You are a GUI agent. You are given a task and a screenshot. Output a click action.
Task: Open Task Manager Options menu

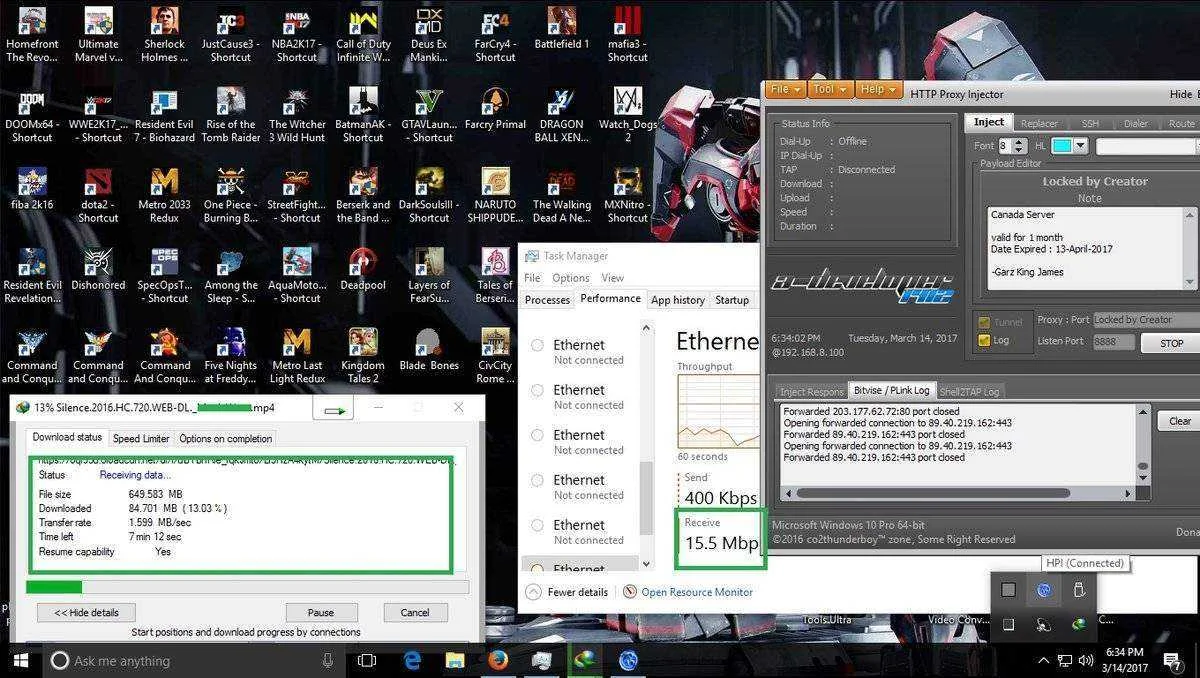point(570,277)
